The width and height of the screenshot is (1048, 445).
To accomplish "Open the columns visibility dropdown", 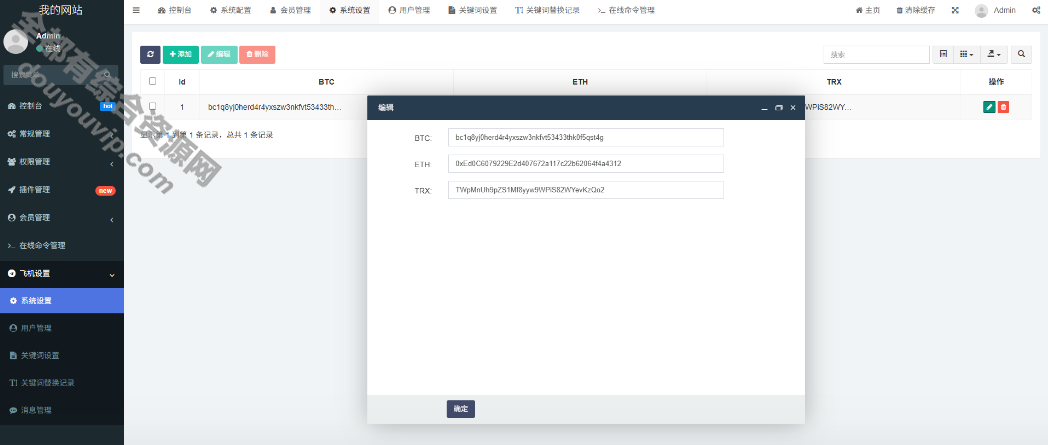I will (x=966, y=54).
